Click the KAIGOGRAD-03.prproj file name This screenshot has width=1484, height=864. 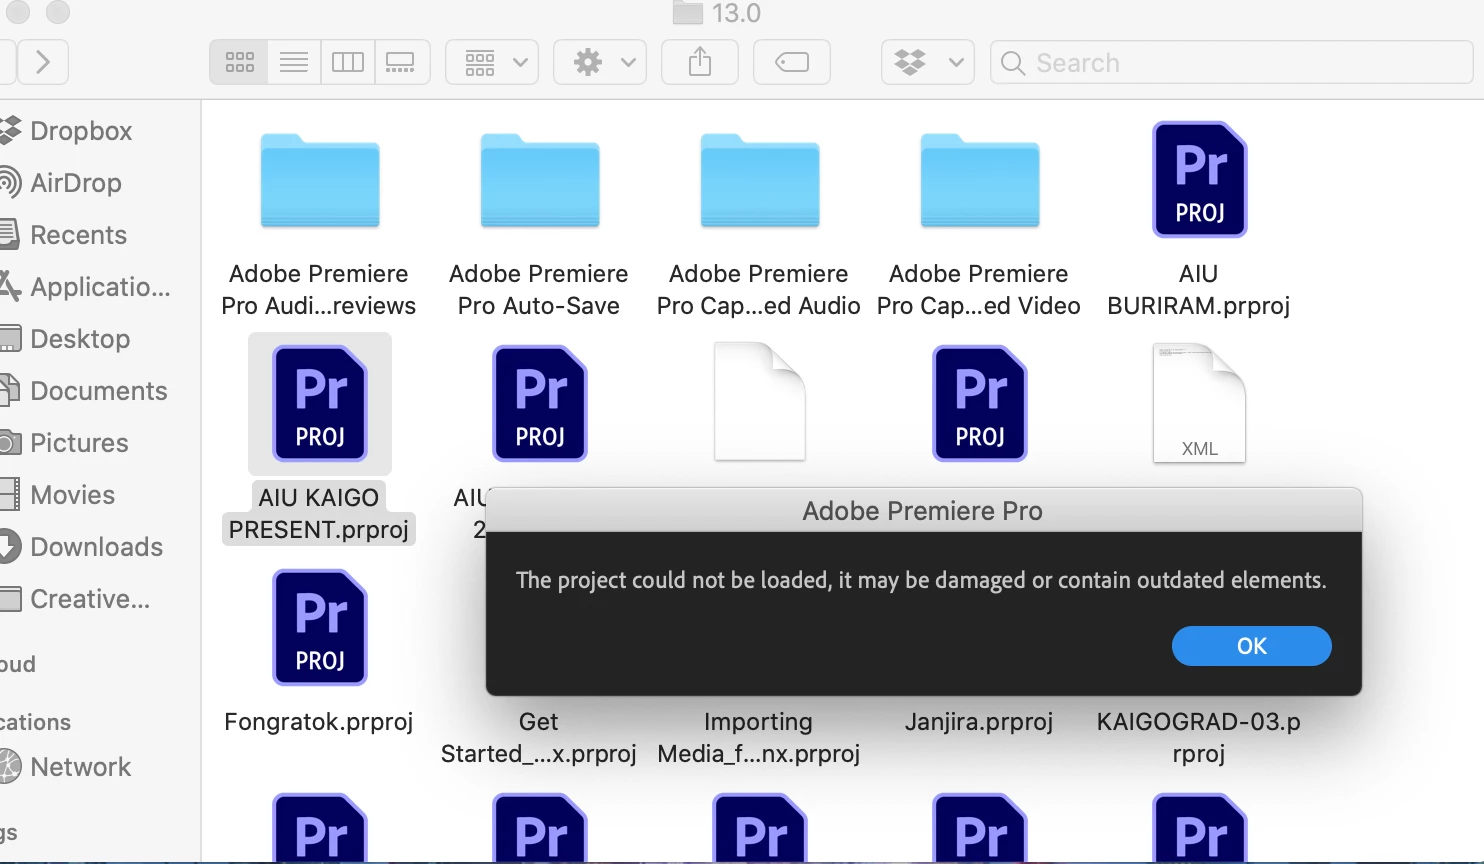(x=1199, y=738)
